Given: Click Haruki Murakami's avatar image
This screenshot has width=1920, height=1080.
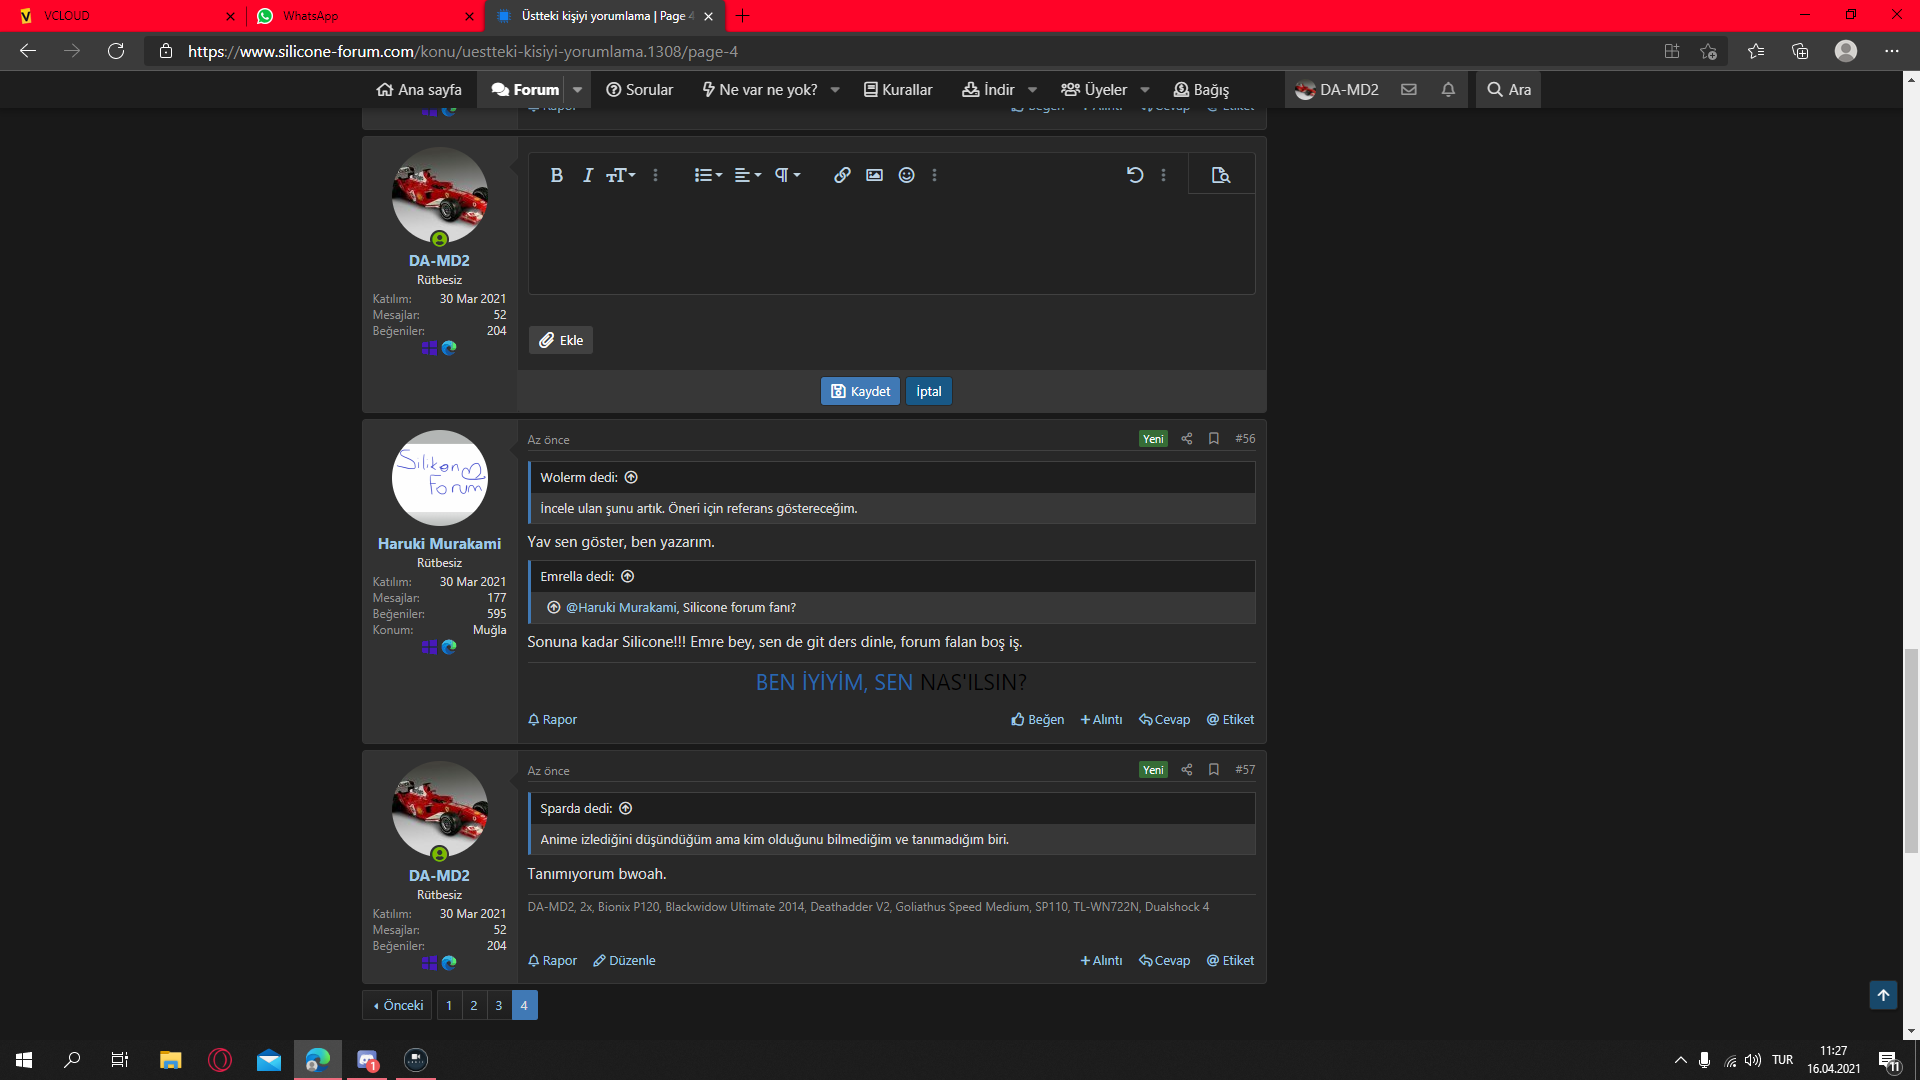Looking at the screenshot, I should (x=439, y=478).
